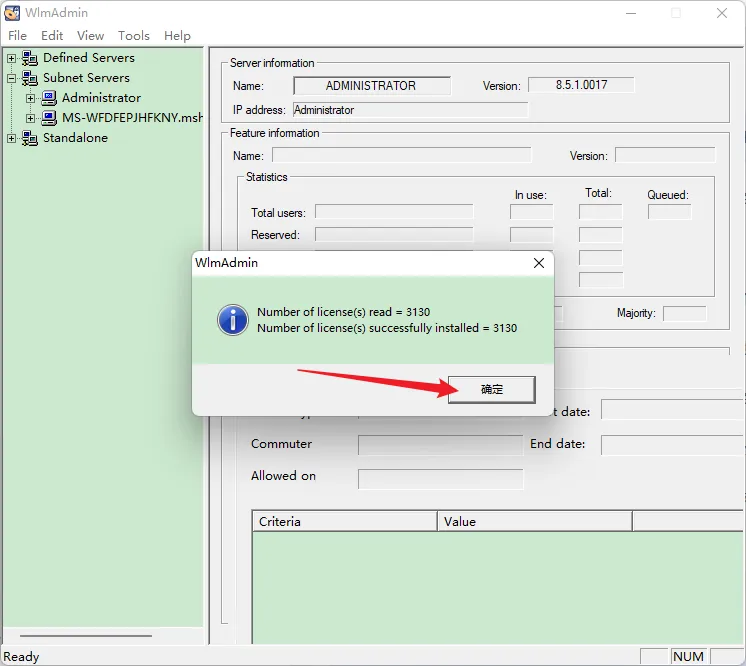The width and height of the screenshot is (746, 666).
Task: Expand the MS-WFDFEPJHFKNY server node
Action: tap(30, 118)
